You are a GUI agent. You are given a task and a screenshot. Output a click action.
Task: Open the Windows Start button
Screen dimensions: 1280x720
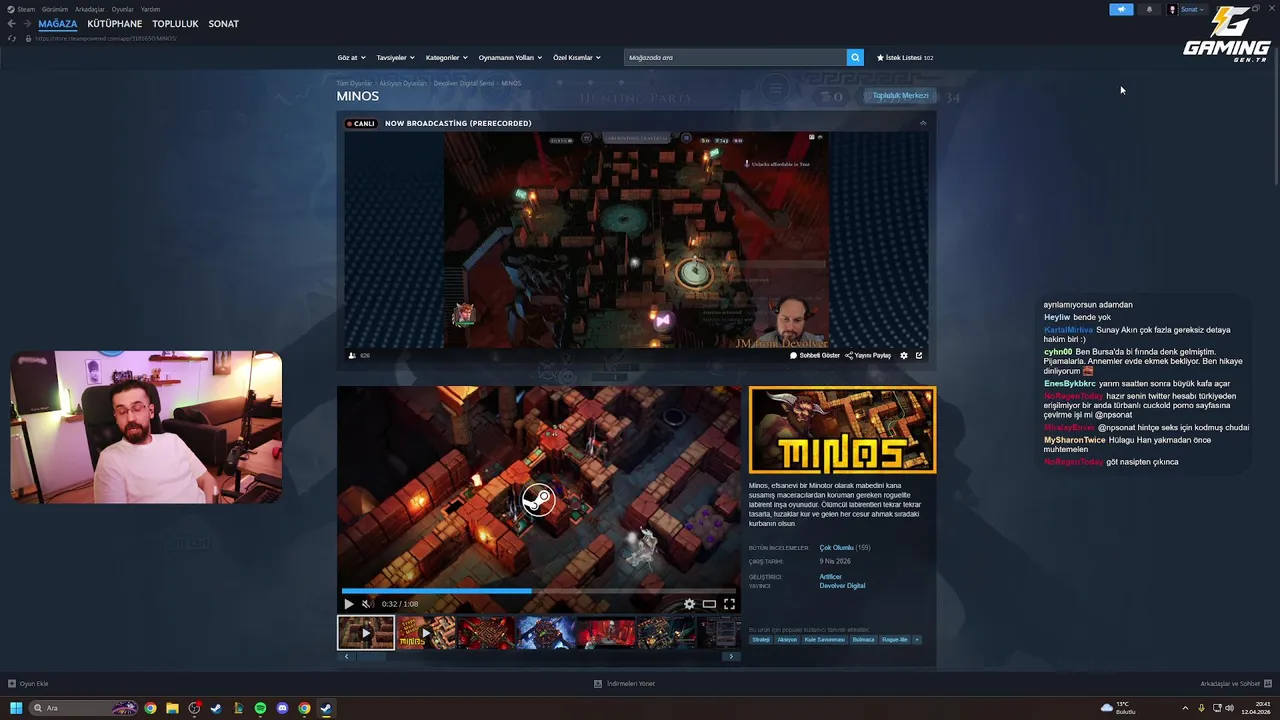[x=16, y=708]
